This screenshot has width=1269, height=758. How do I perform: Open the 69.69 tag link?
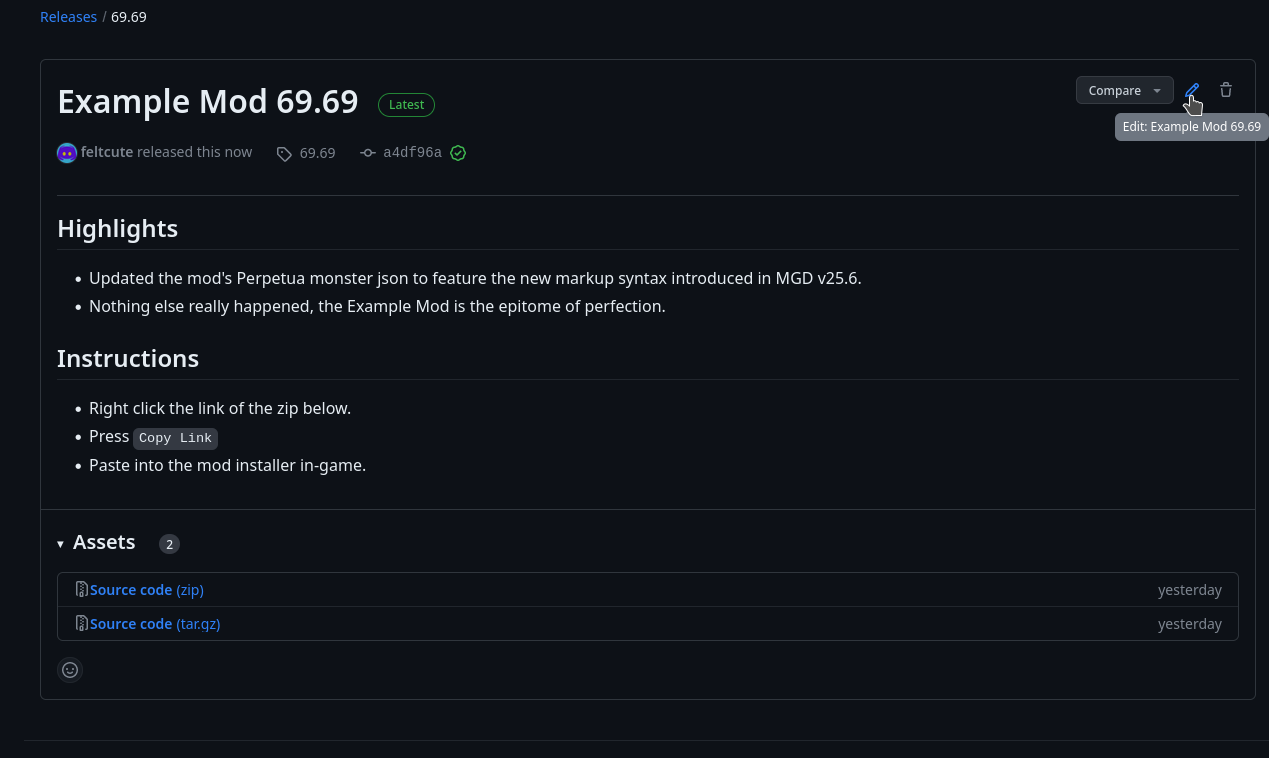[317, 153]
